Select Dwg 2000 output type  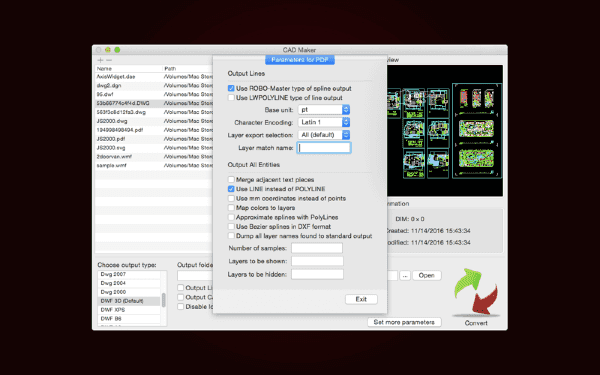tap(129, 292)
